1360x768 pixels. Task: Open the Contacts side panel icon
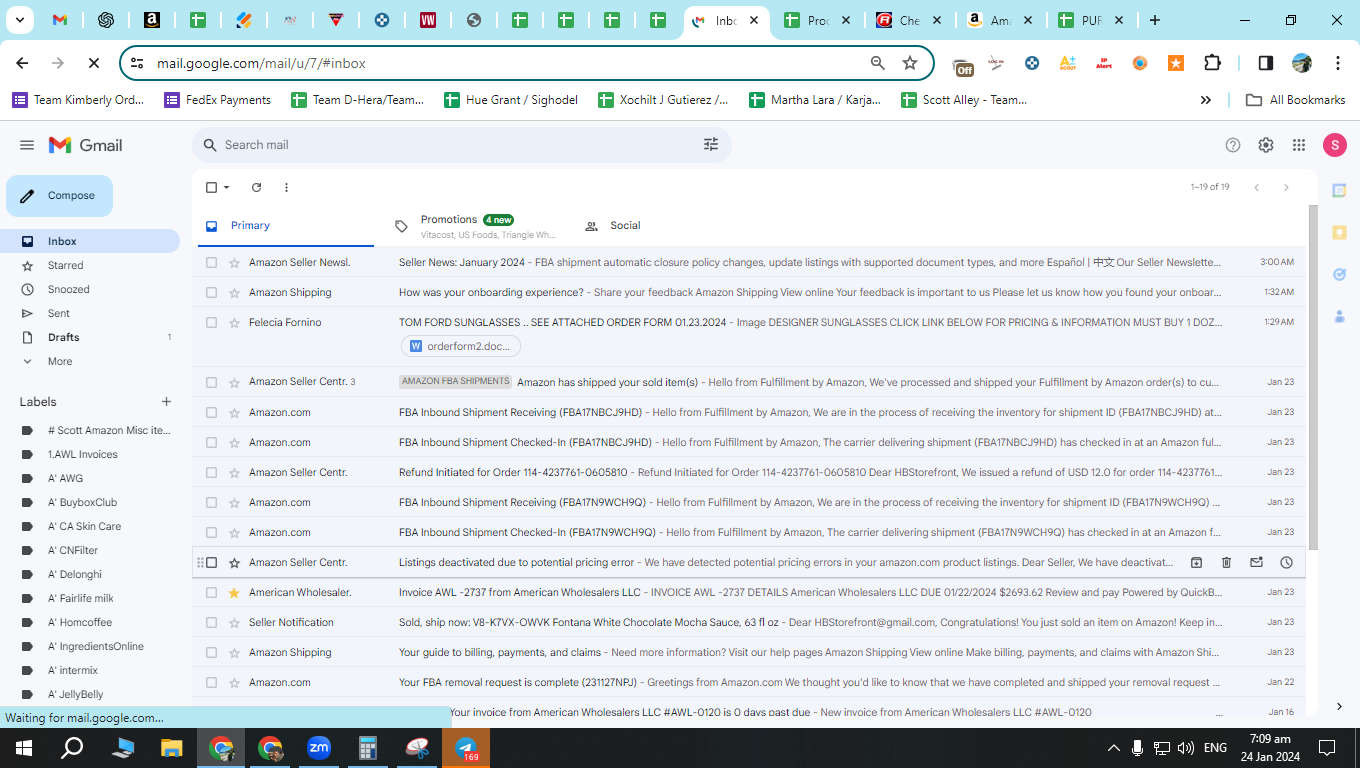click(x=1339, y=316)
